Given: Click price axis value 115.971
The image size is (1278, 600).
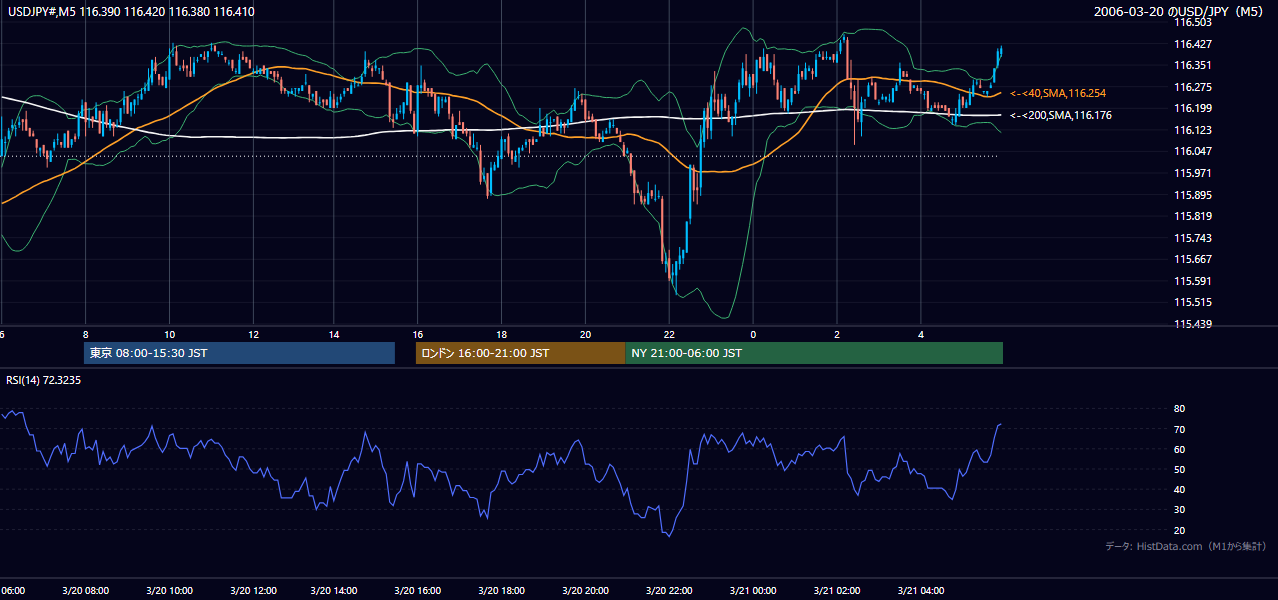Looking at the screenshot, I should tap(1192, 173).
